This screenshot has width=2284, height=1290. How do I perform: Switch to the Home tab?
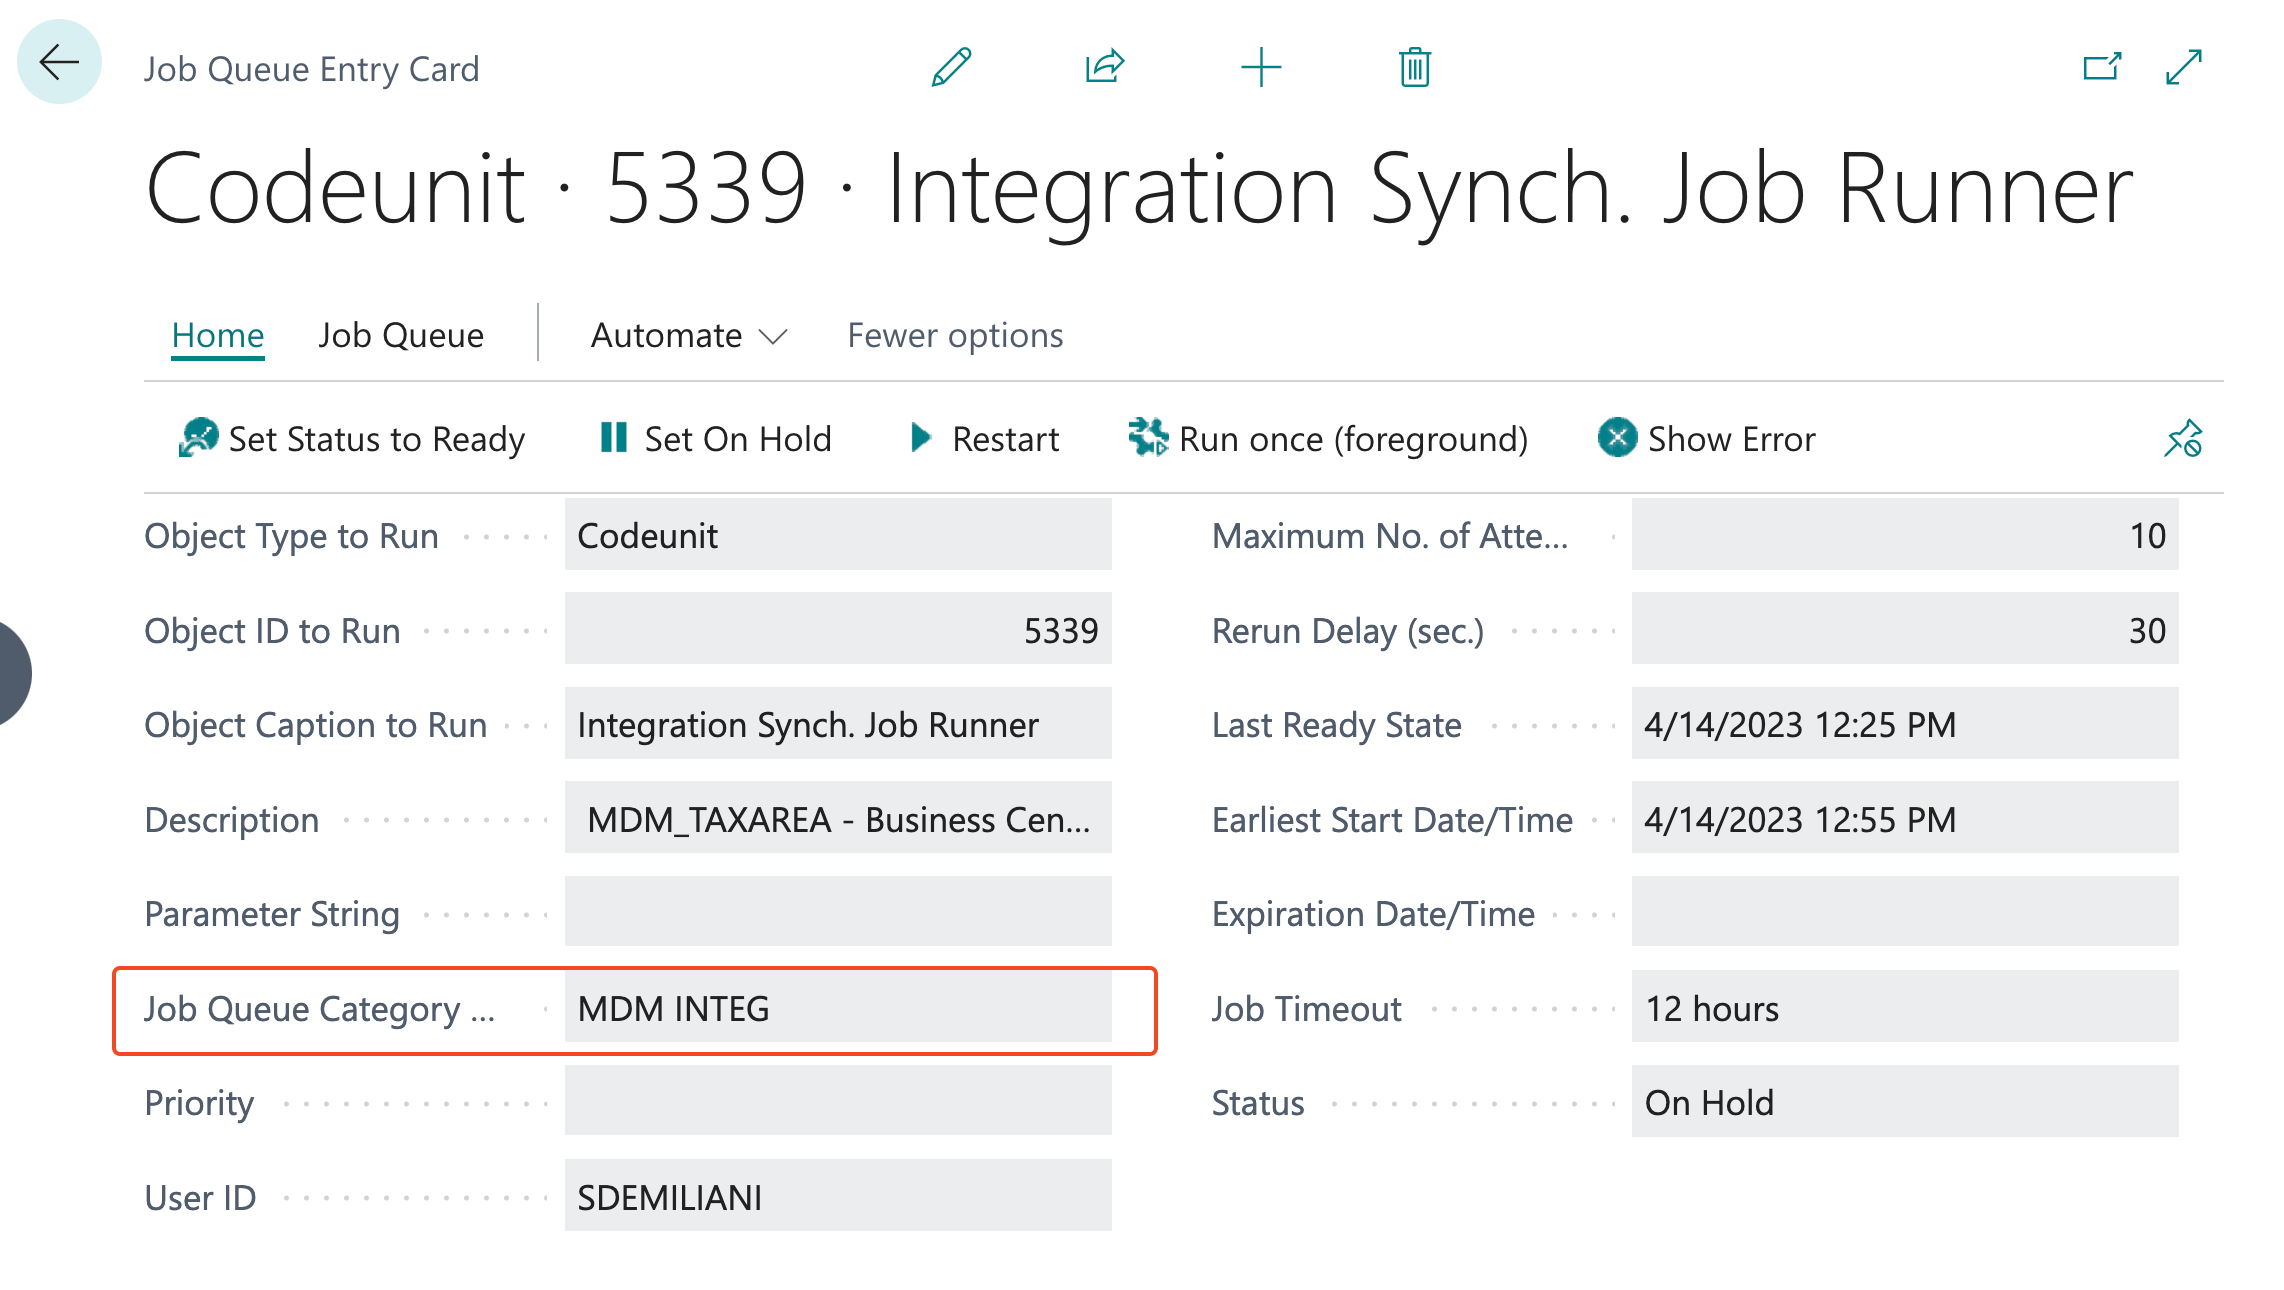218,335
